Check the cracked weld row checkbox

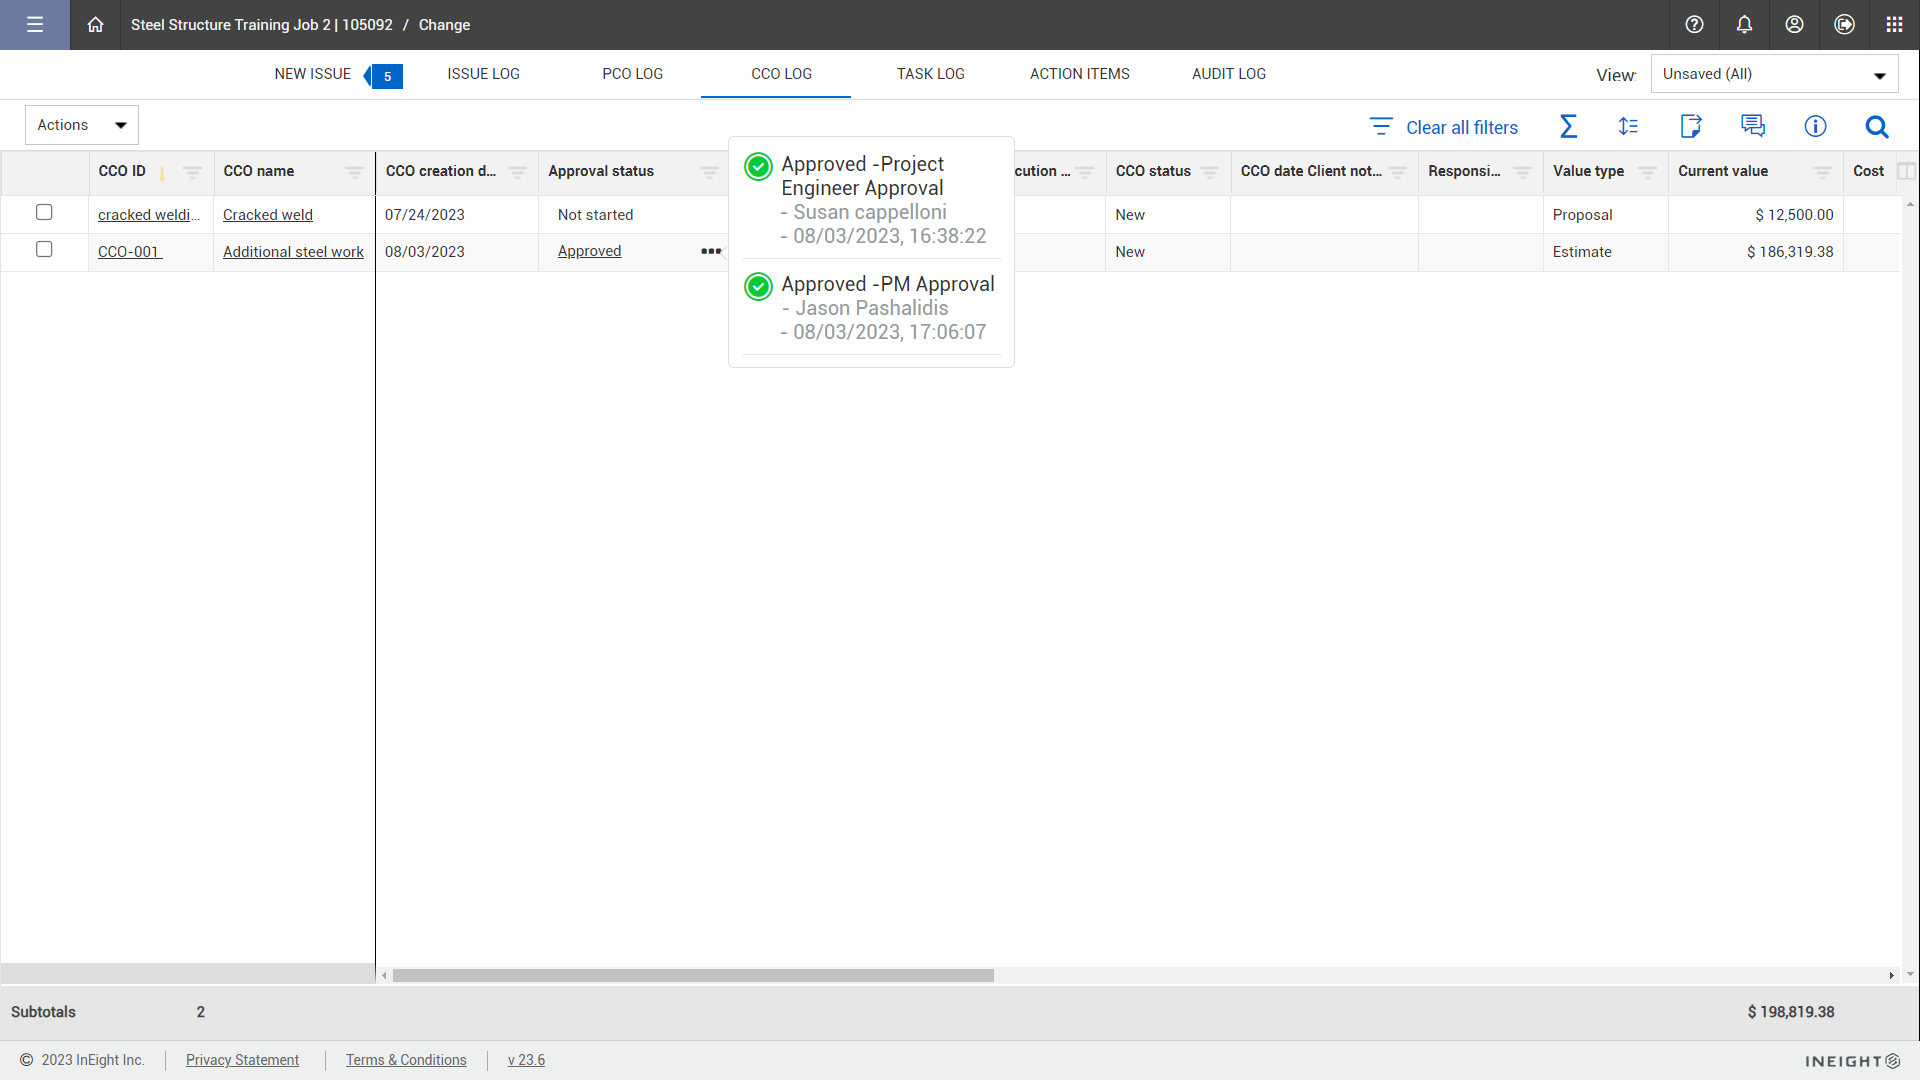(44, 212)
